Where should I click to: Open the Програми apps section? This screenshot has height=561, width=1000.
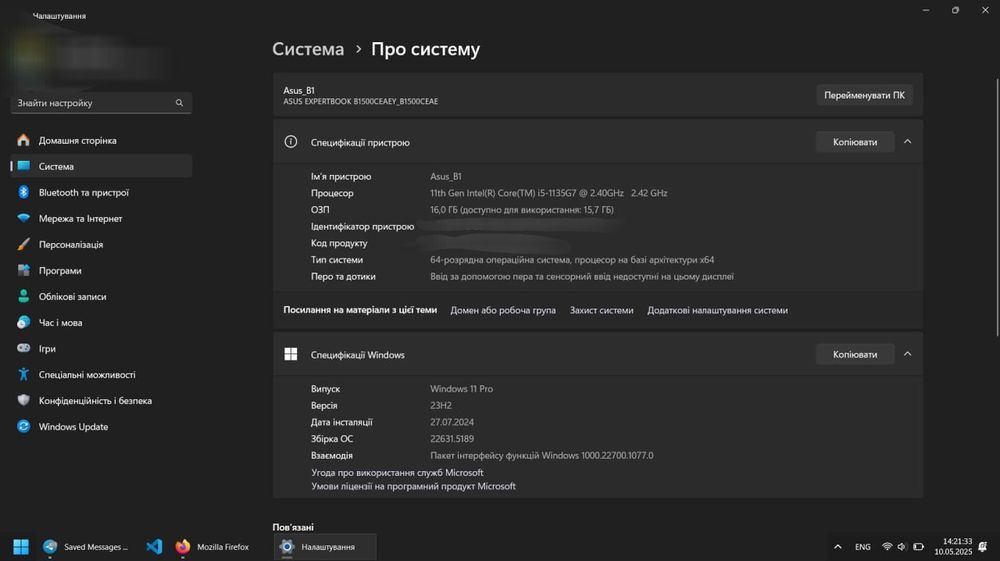(x=60, y=271)
